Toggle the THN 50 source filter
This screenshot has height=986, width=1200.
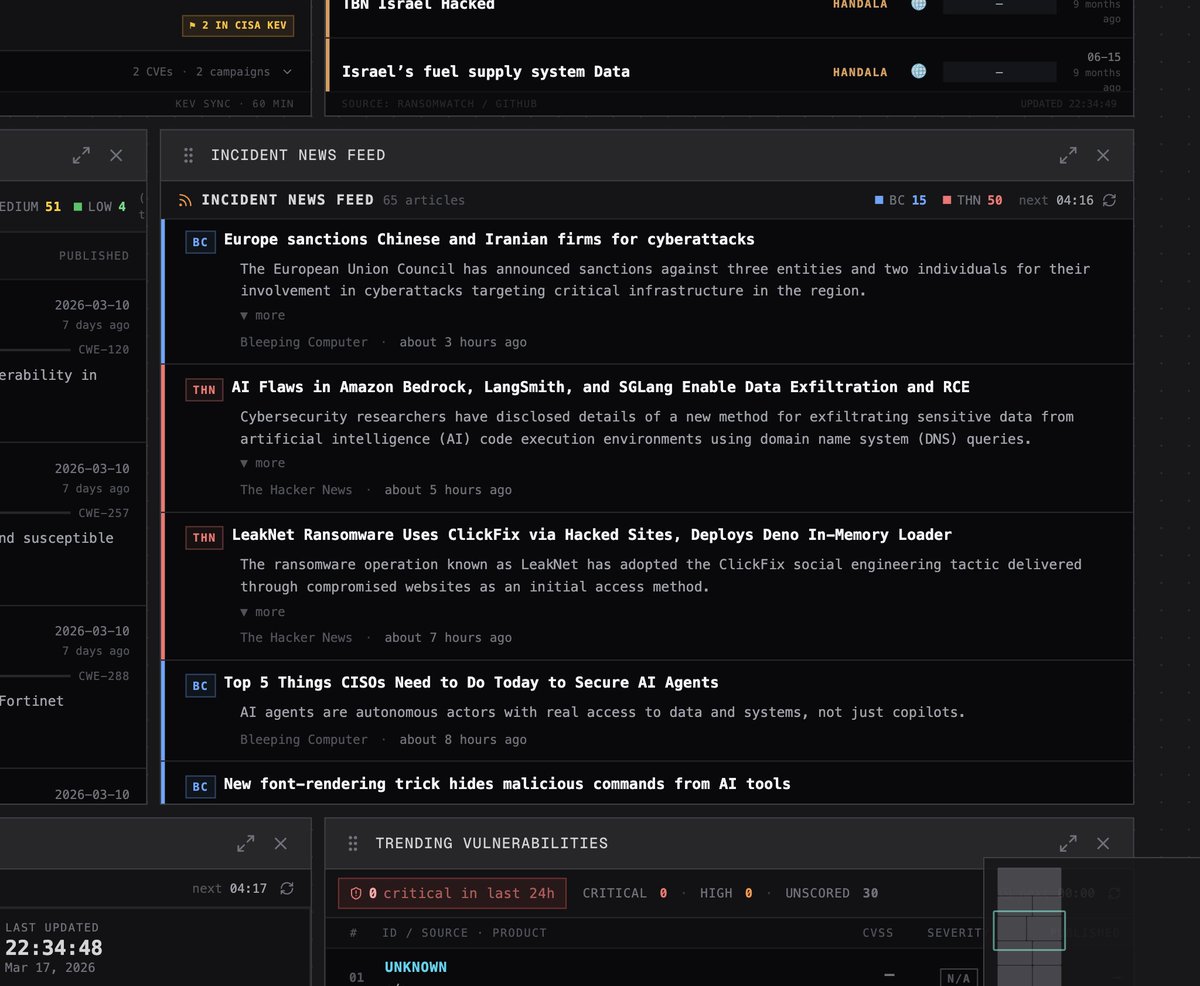[973, 200]
